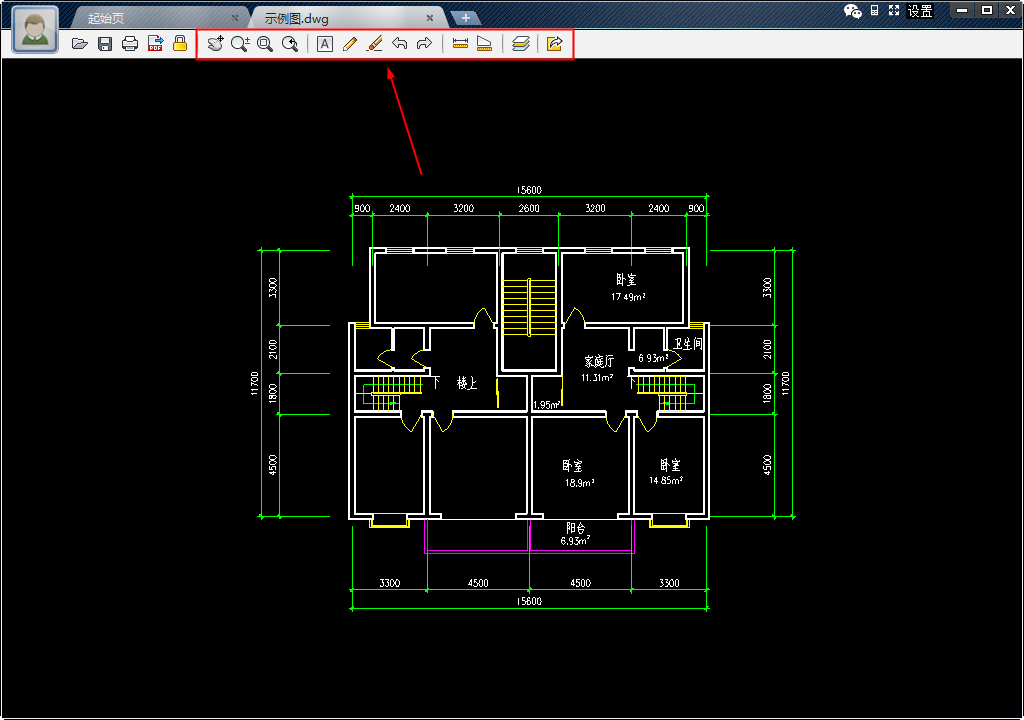Click the yellow lock encryption icon
This screenshot has width=1024, height=720.
[x=180, y=43]
